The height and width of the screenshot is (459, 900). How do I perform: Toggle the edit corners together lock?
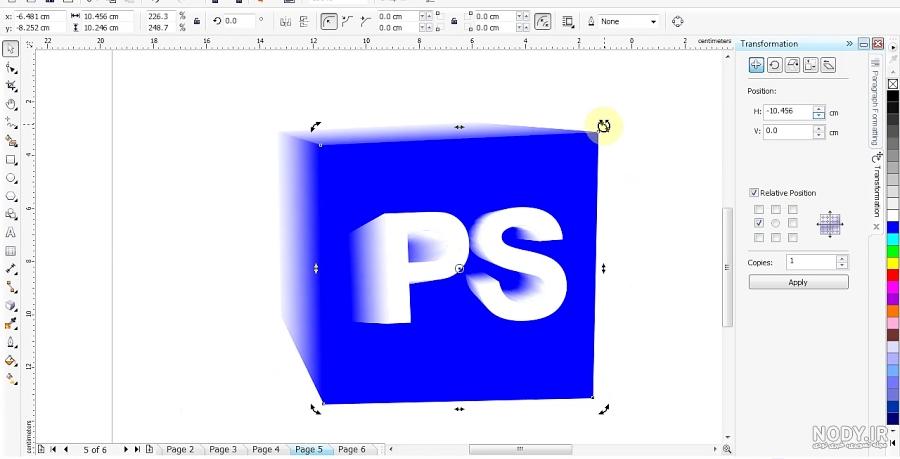[x=454, y=22]
